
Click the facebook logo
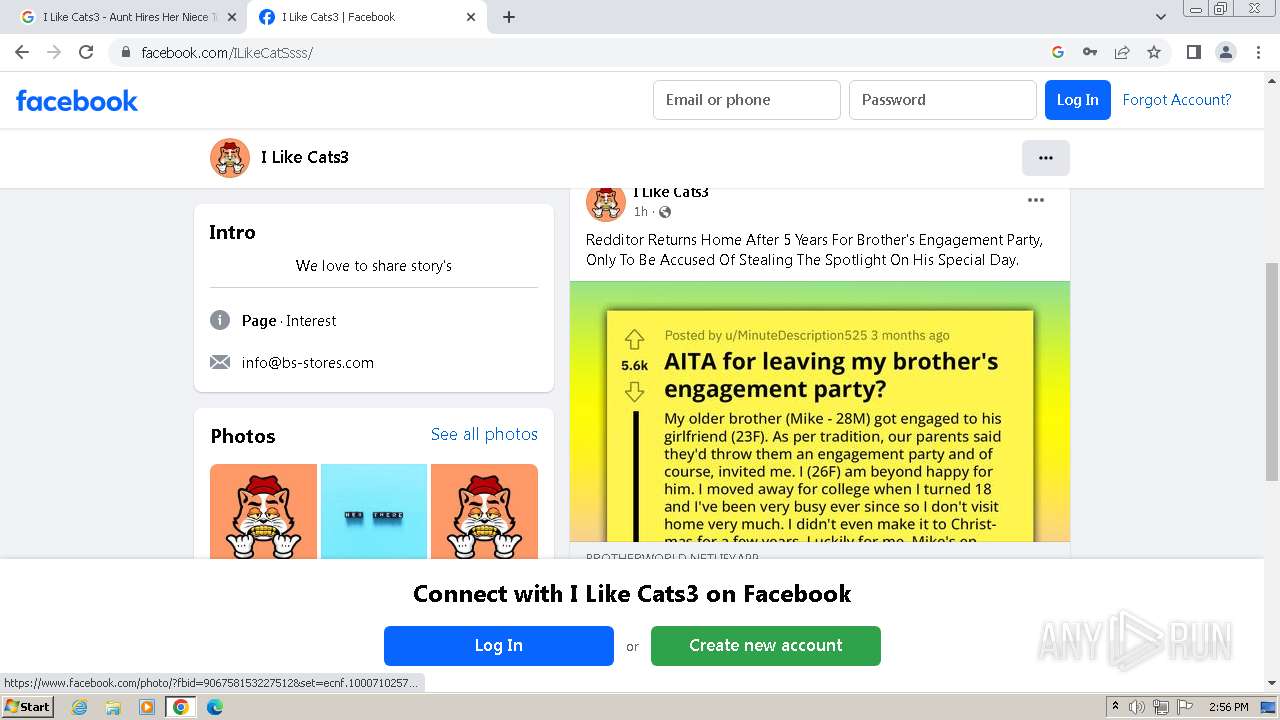pos(77,100)
